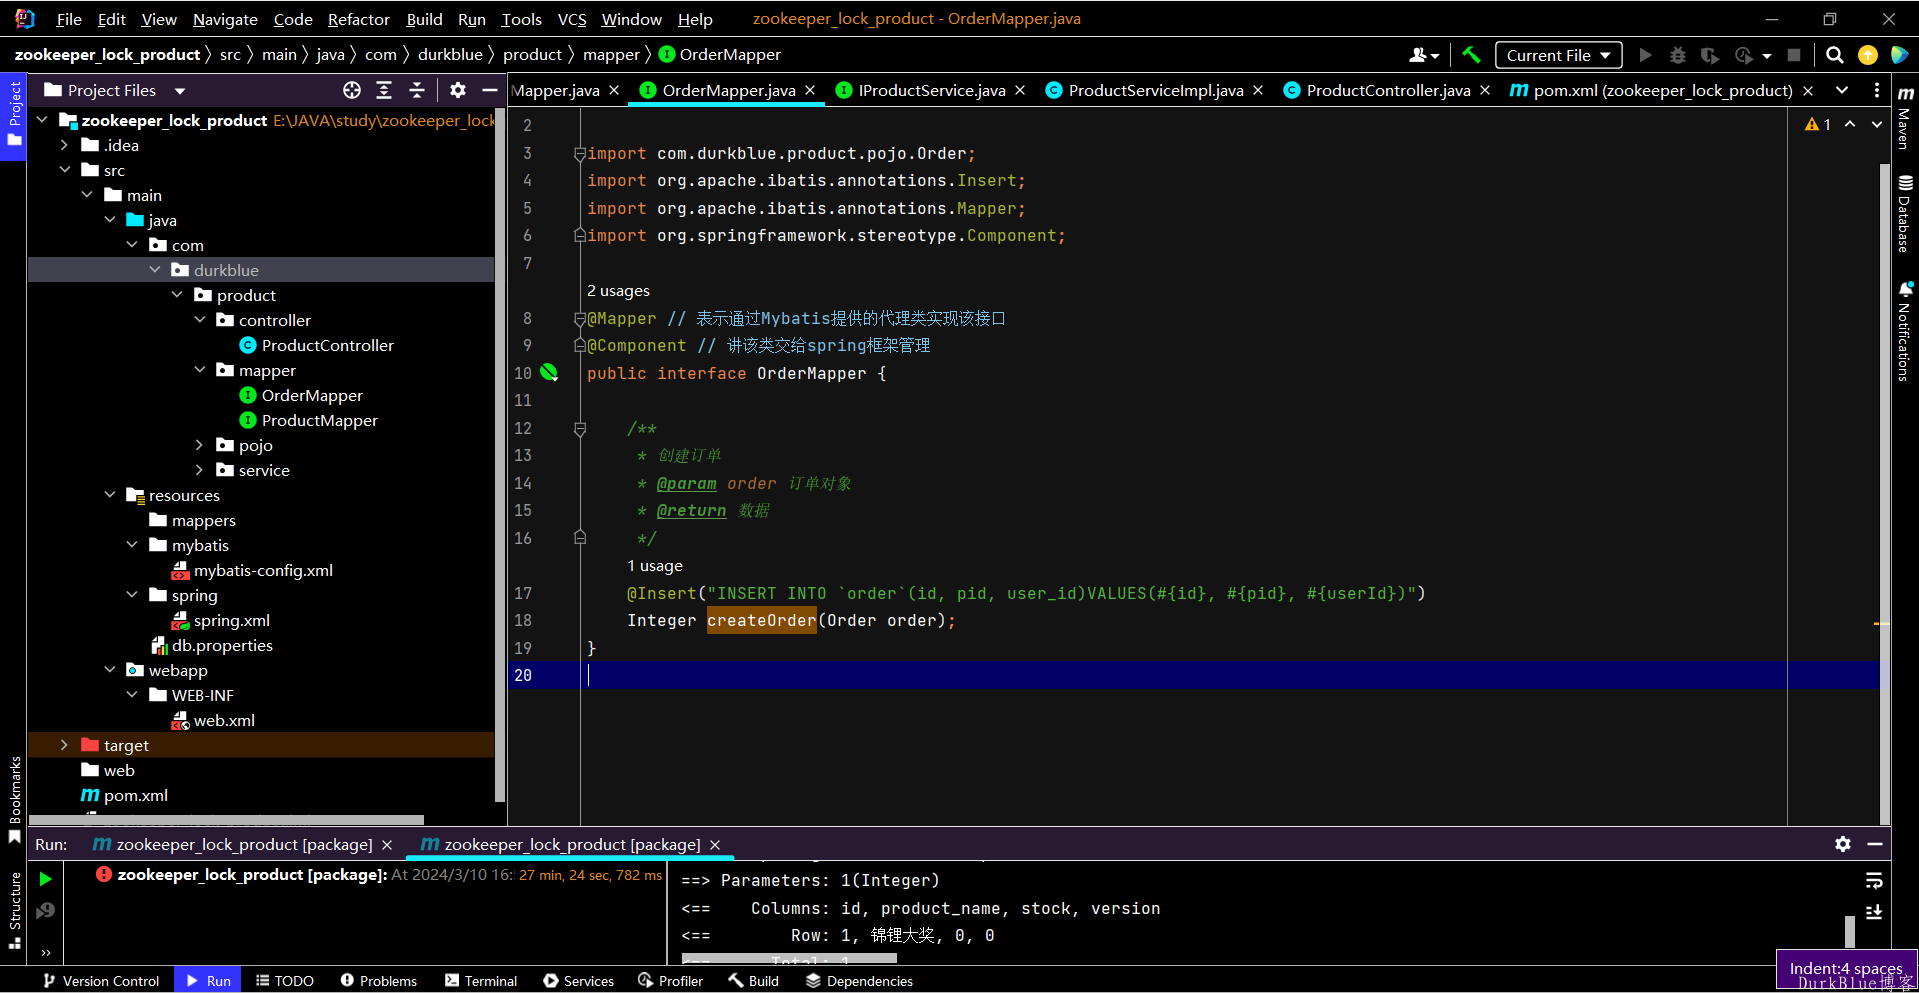Show hidden editor tabs chevron dropdown
Screen dimensions: 1919x993
click(1842, 90)
